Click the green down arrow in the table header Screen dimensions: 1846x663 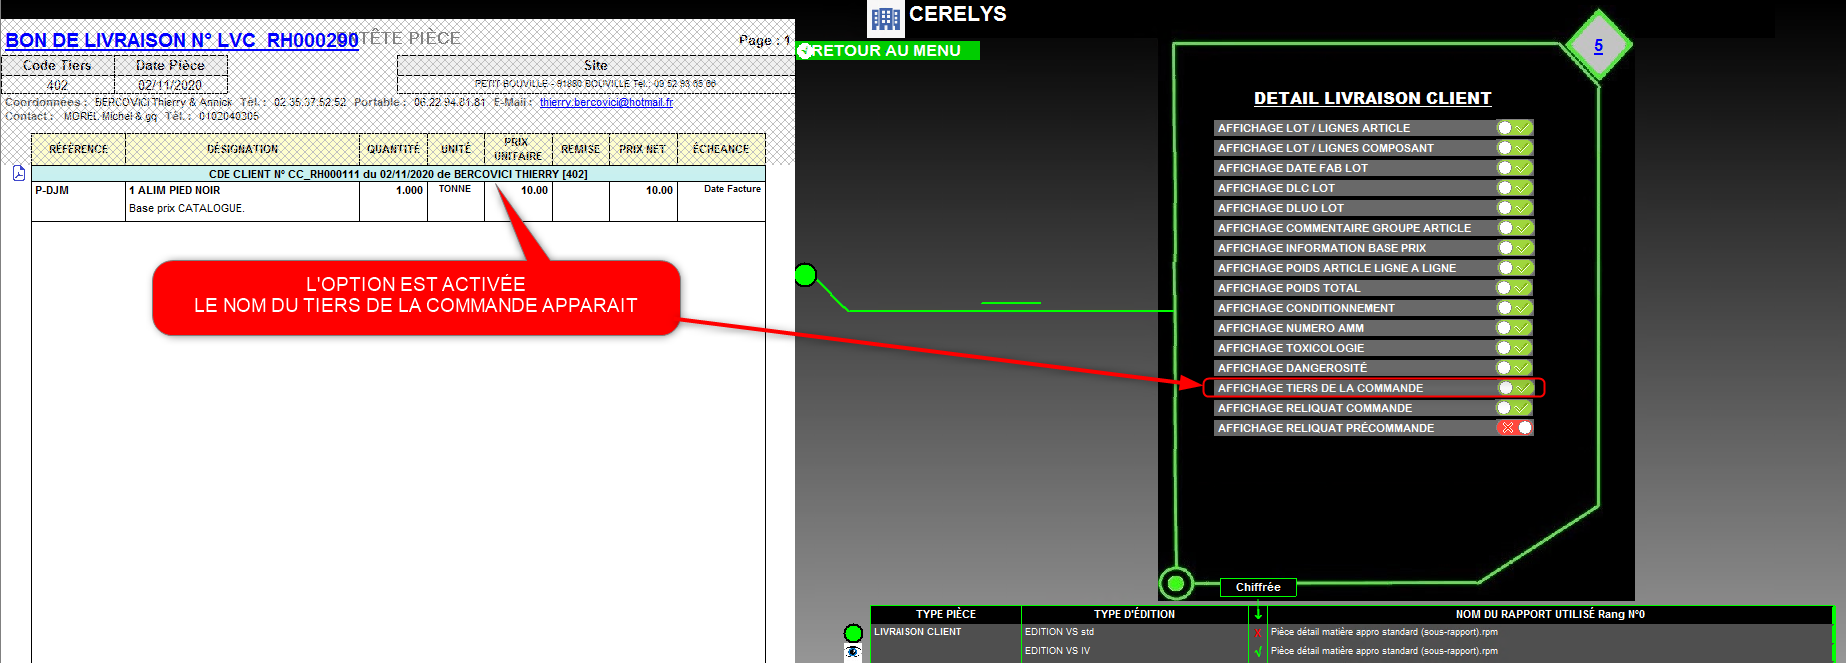pyautogui.click(x=1258, y=614)
